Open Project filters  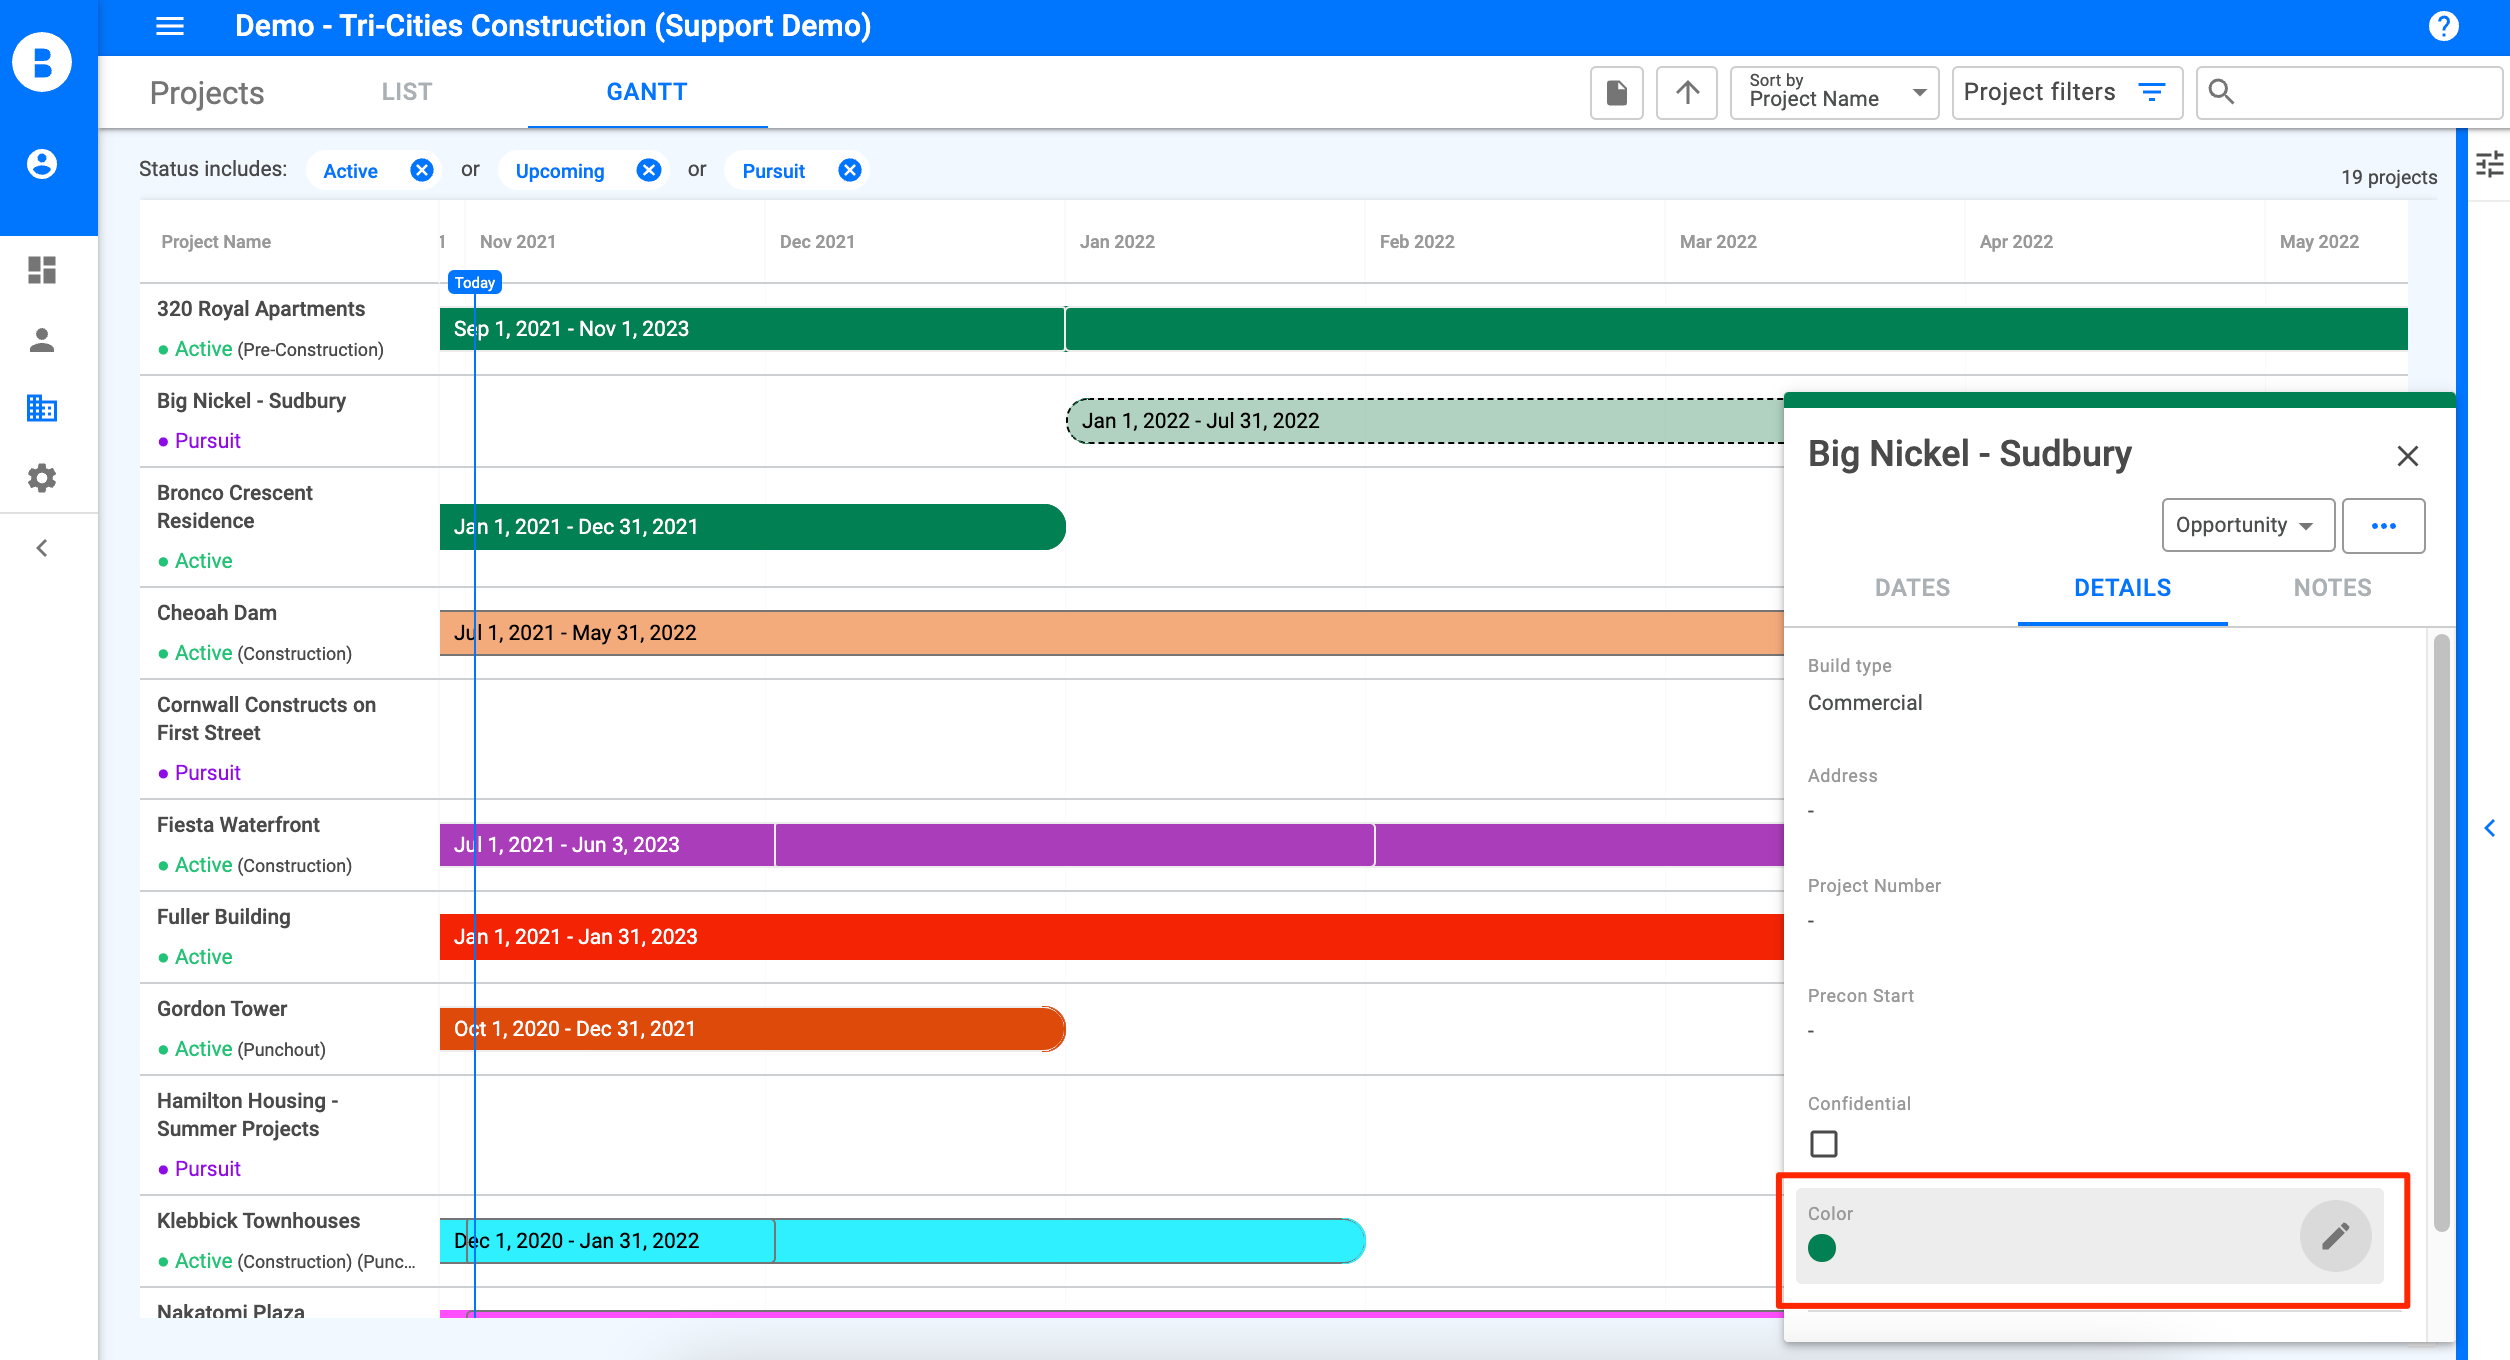point(2066,92)
